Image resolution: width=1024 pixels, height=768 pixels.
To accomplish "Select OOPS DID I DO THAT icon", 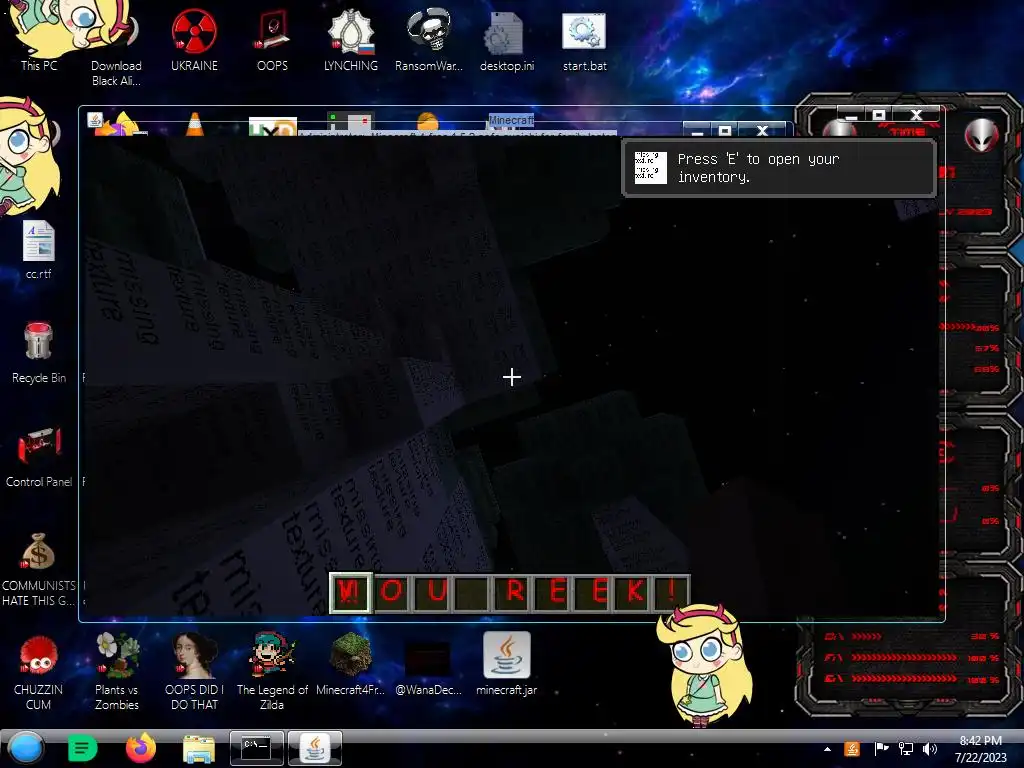I will point(194,671).
